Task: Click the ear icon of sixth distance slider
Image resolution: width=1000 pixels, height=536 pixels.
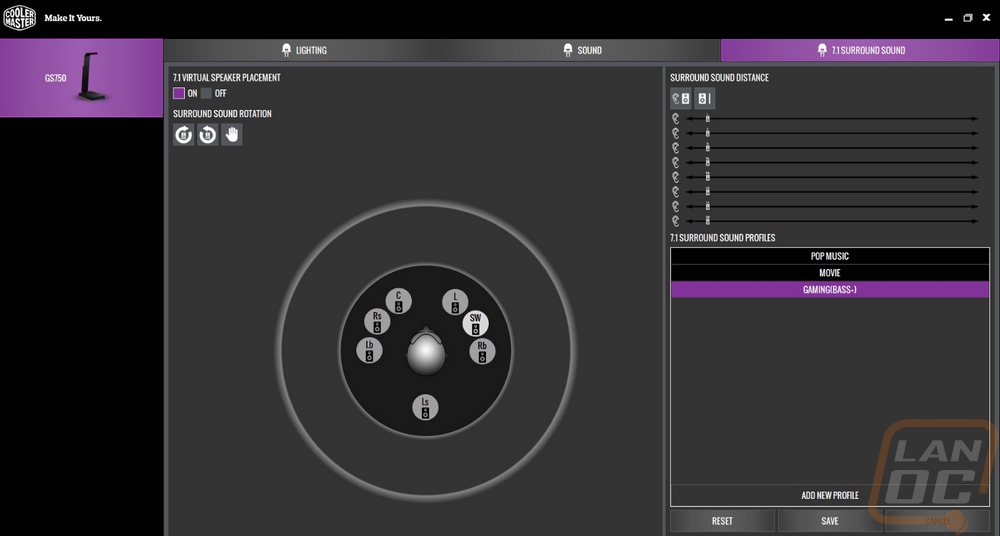Action: tap(676, 192)
